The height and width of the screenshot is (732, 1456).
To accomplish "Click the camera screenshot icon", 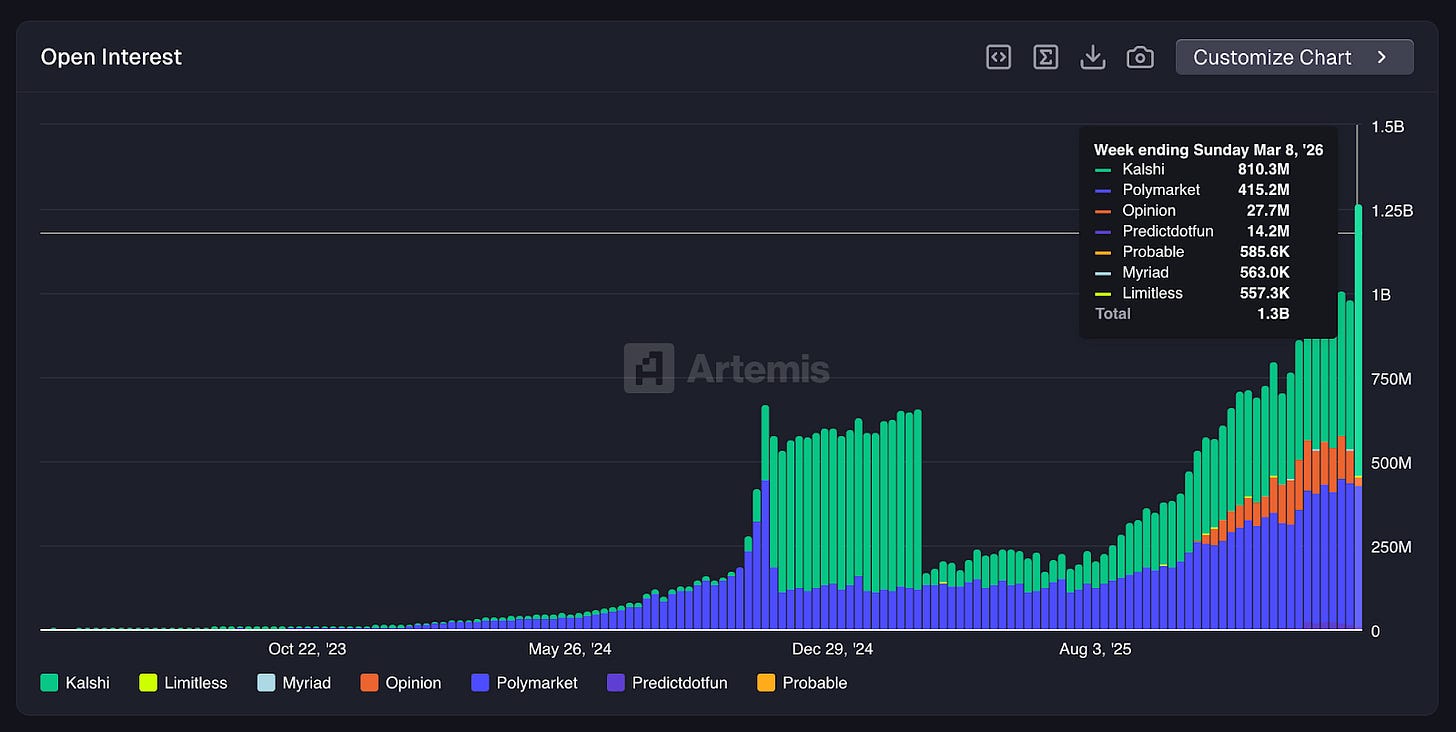I will pos(1140,58).
